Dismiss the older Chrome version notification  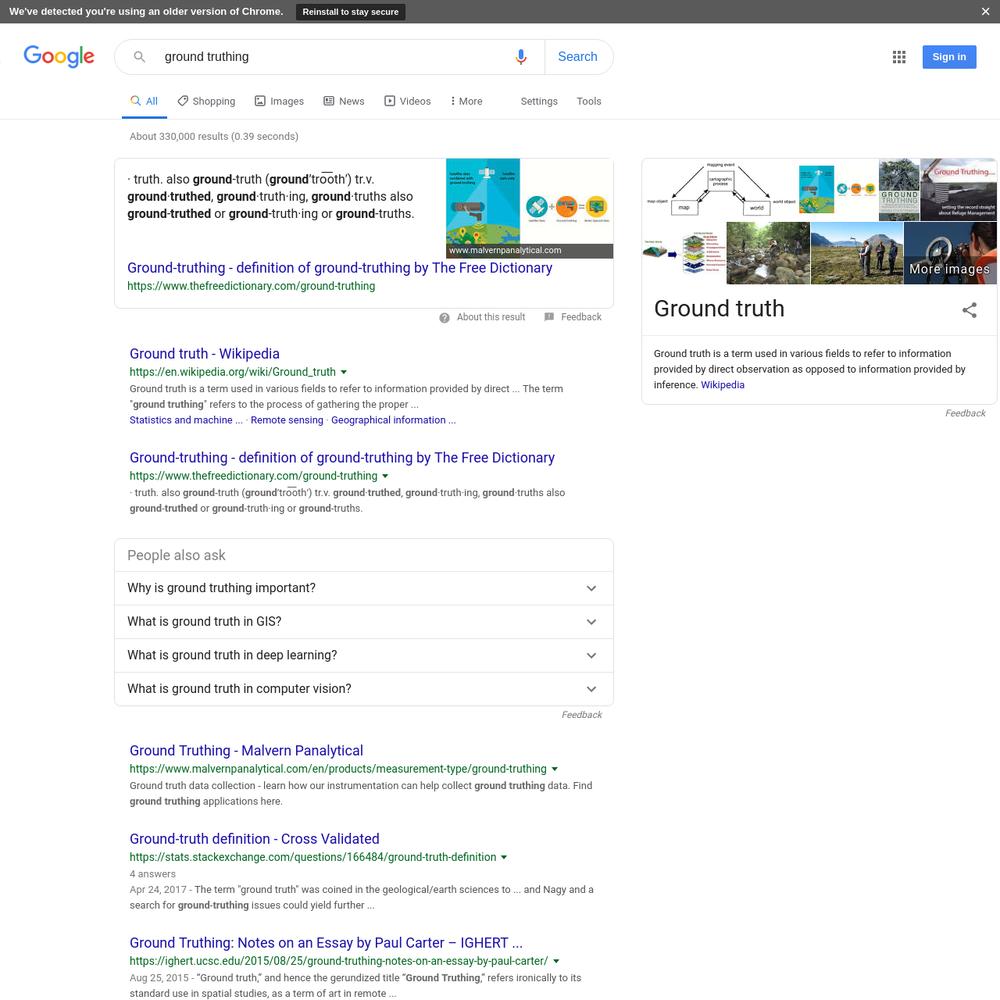985,11
